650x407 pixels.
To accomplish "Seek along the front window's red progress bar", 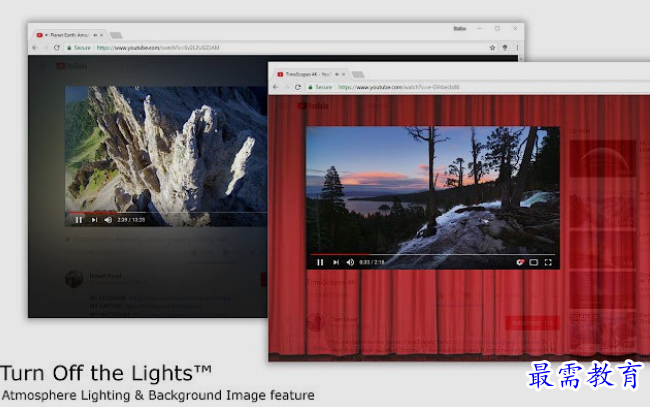I will [432, 254].
